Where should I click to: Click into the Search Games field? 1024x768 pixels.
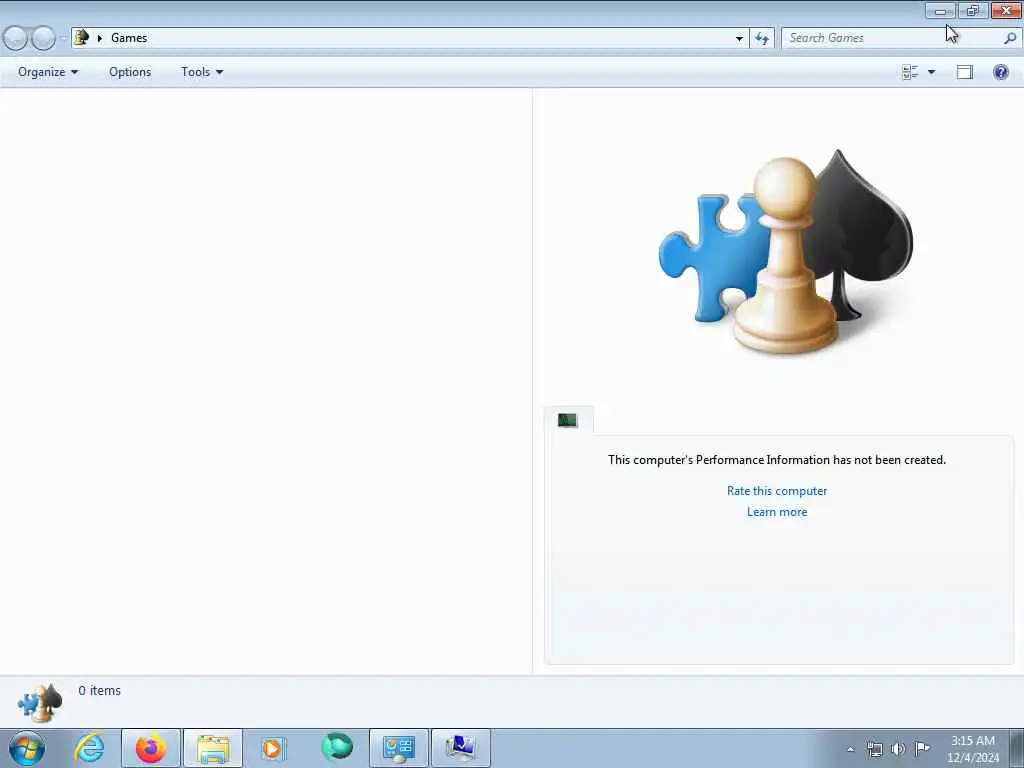point(891,38)
